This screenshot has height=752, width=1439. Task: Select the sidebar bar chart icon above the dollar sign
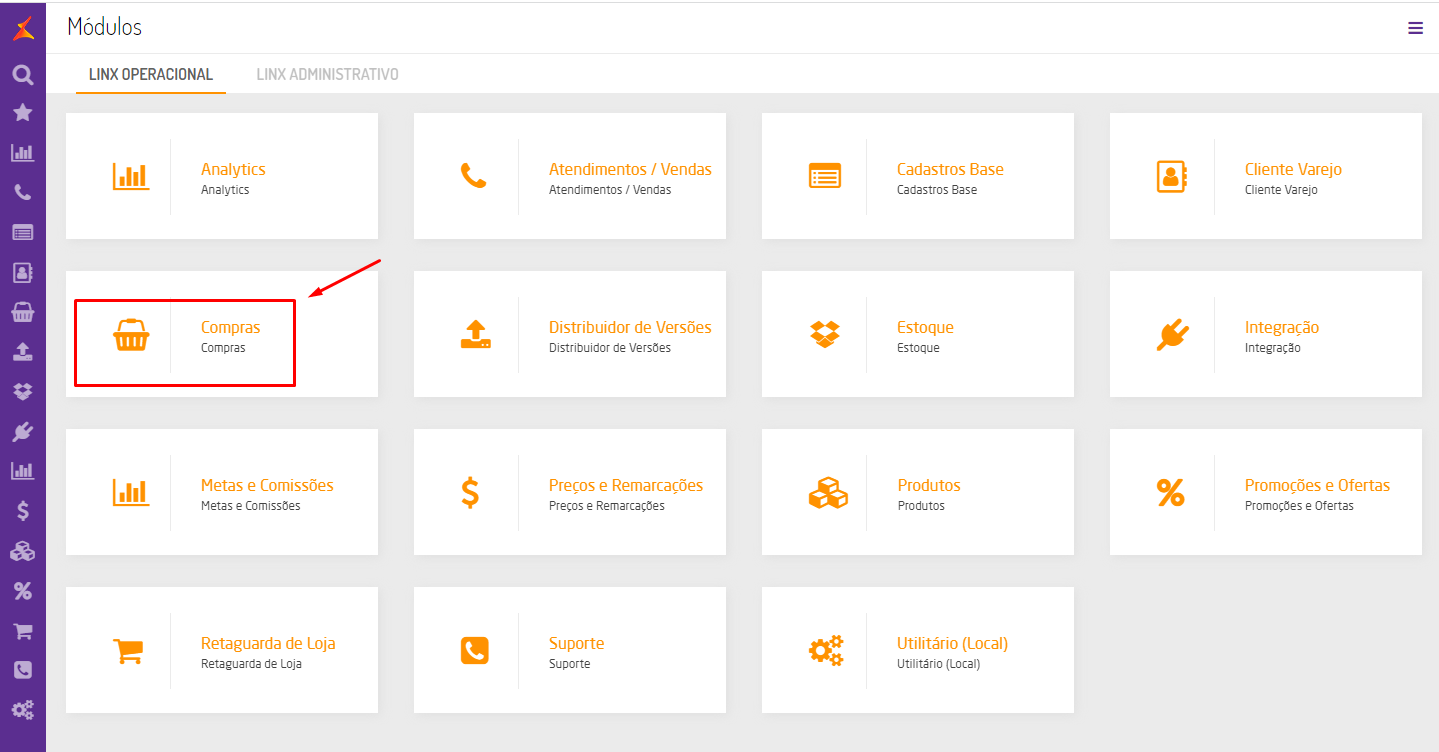pyautogui.click(x=23, y=470)
